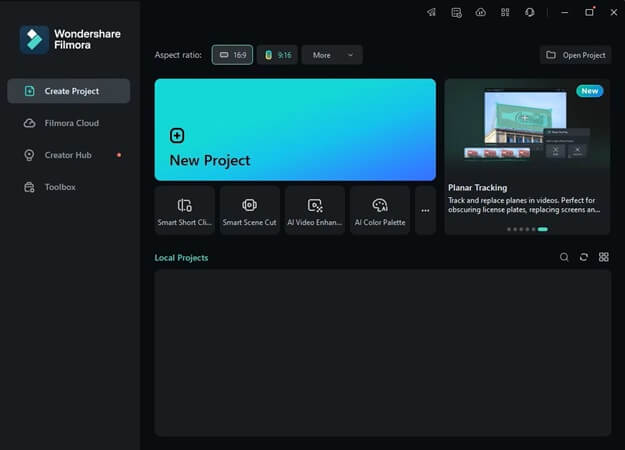Click the Creator Hub lightbulb icon

29,155
